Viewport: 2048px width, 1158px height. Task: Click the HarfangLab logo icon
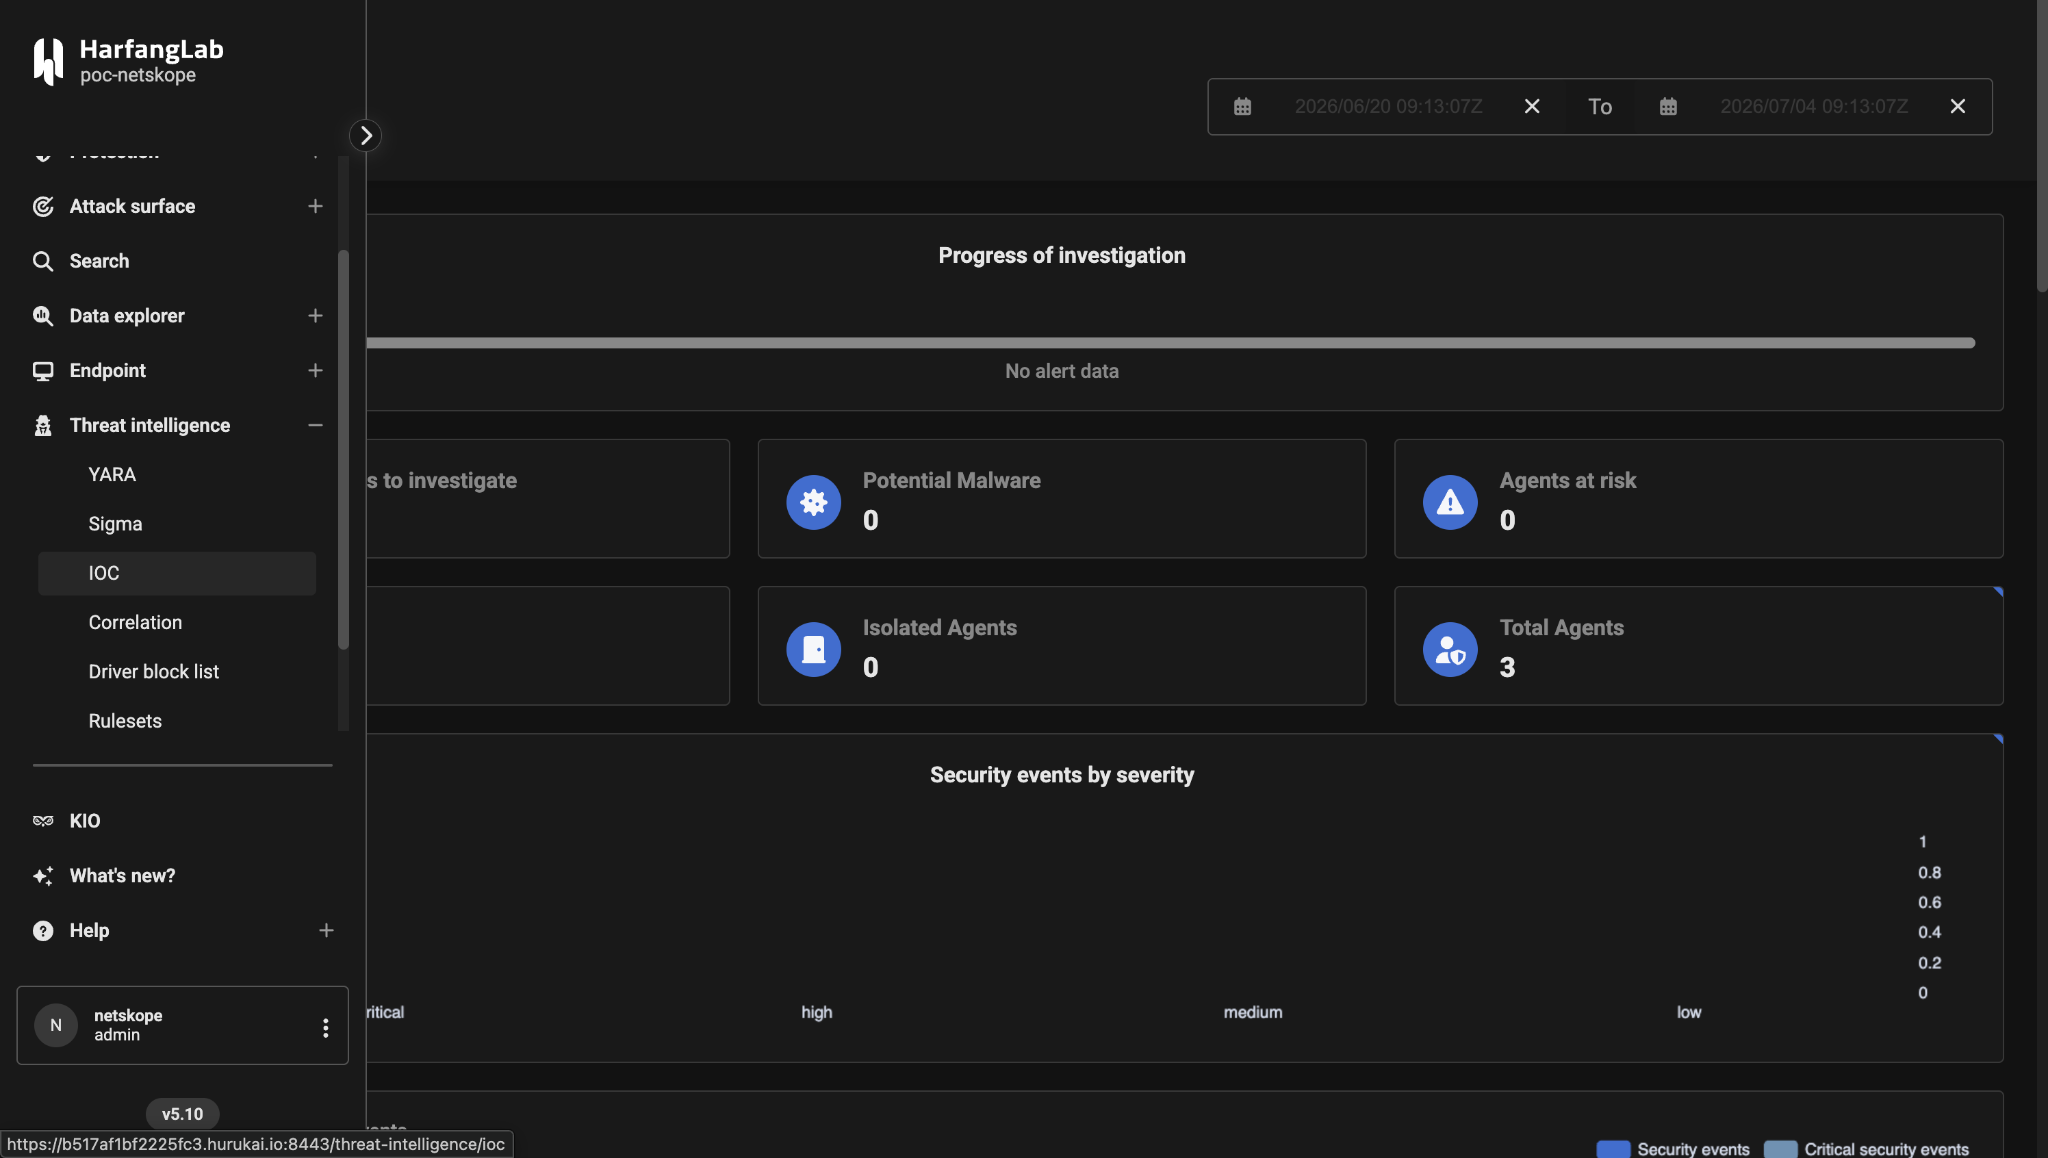[48, 61]
